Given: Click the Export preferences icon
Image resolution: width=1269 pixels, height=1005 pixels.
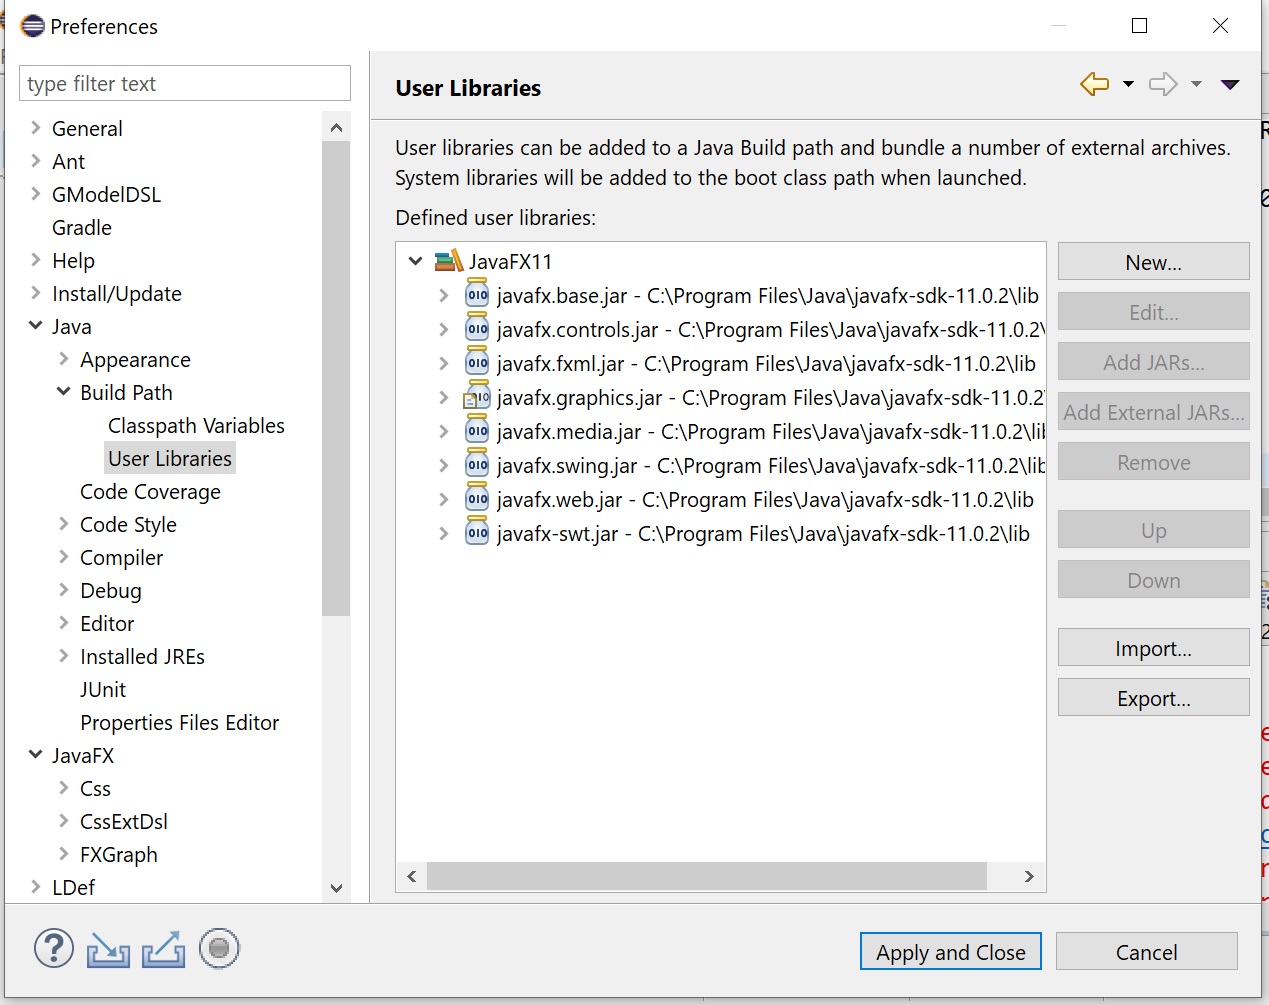Looking at the screenshot, I should coord(163,949).
